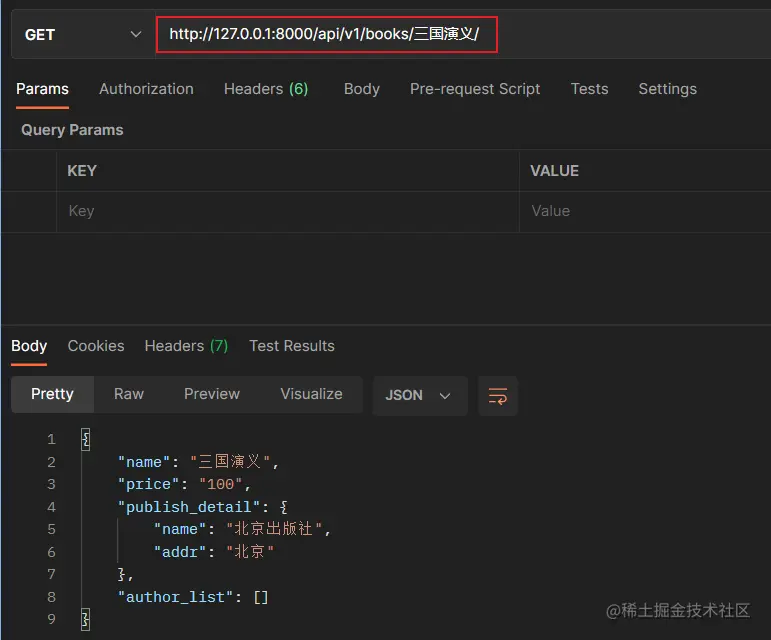Image resolution: width=771 pixels, height=640 pixels.
Task: Select the Pretty view button
Action: point(52,394)
